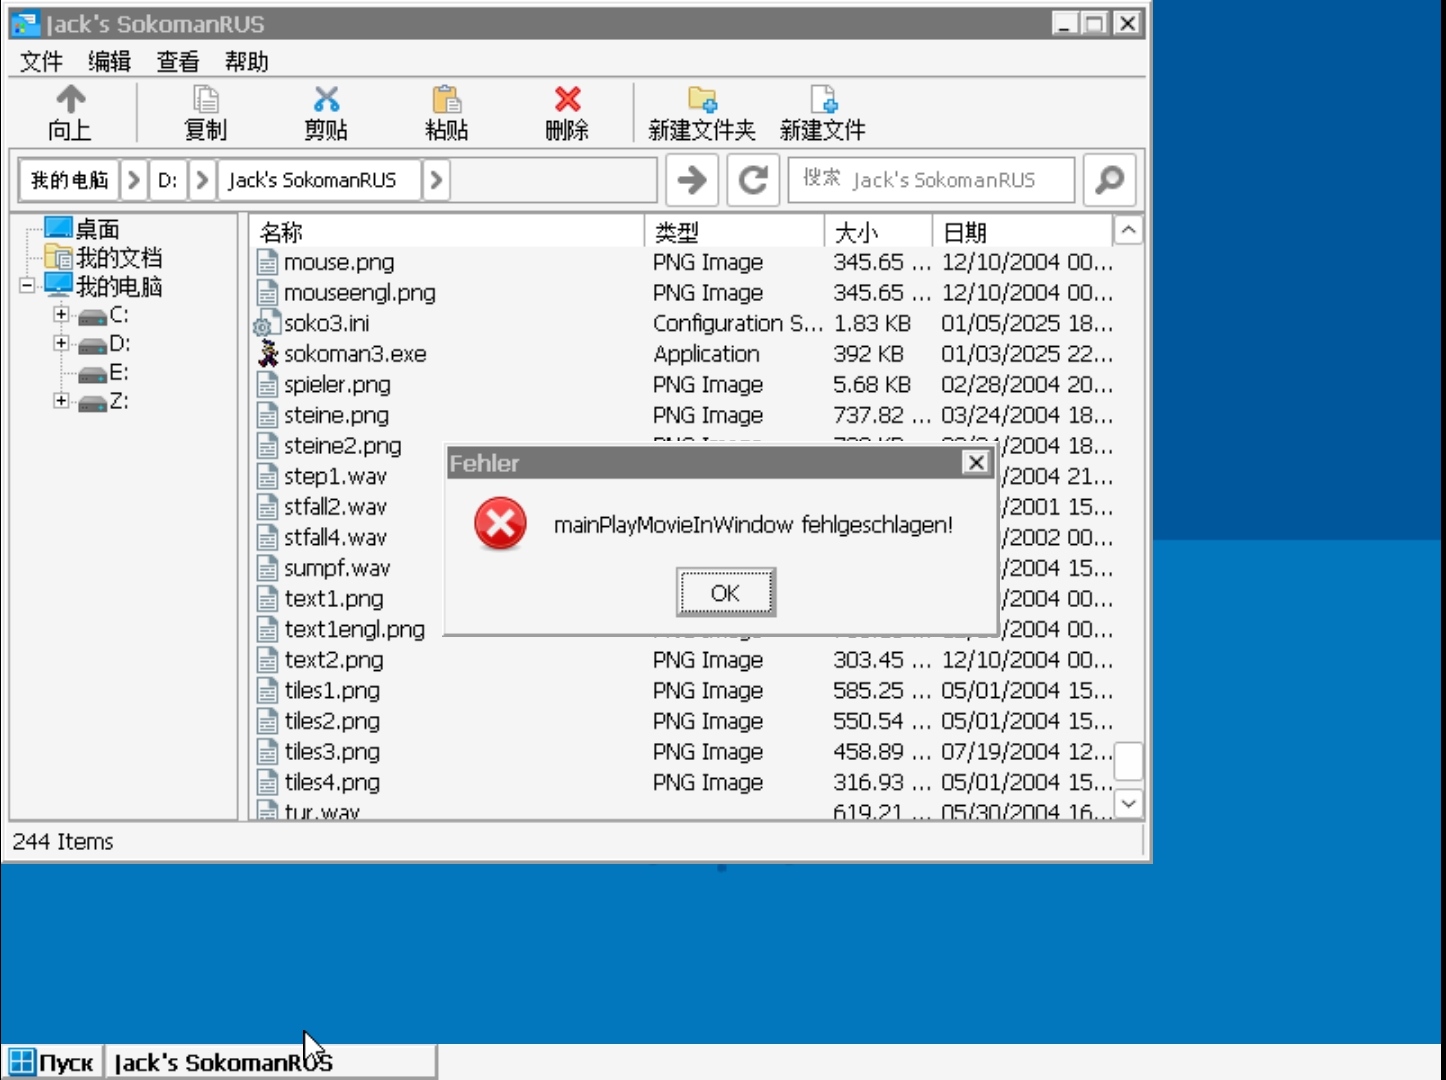Select the file tiles2.png
This screenshot has width=1446, height=1080.
pos(332,722)
